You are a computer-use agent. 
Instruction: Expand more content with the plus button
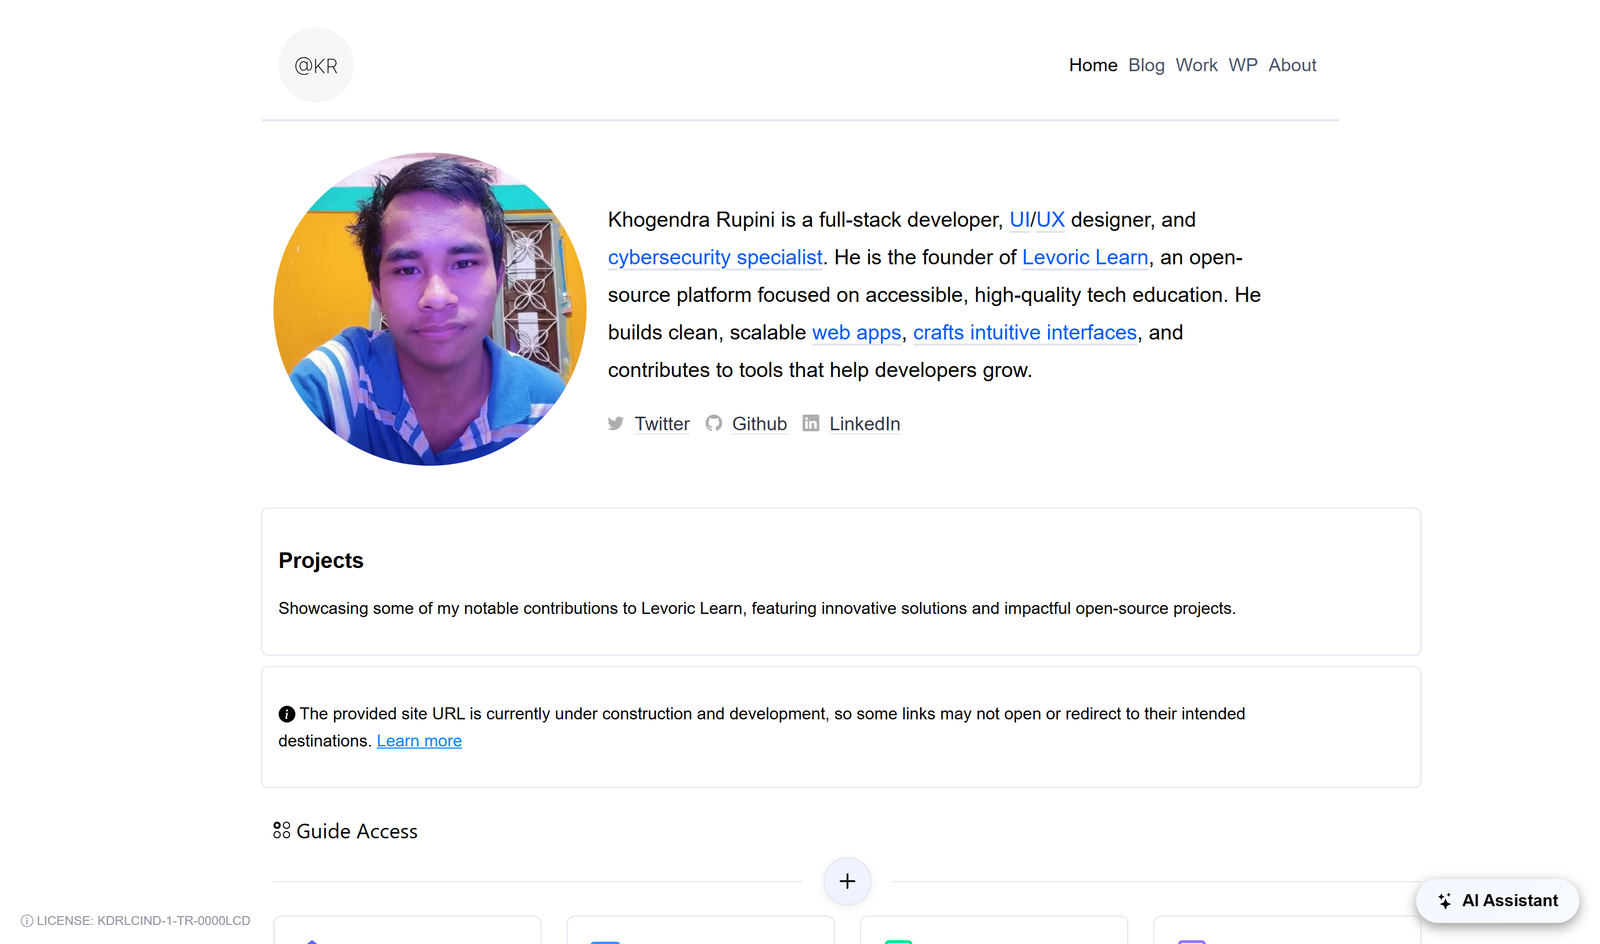click(x=847, y=881)
